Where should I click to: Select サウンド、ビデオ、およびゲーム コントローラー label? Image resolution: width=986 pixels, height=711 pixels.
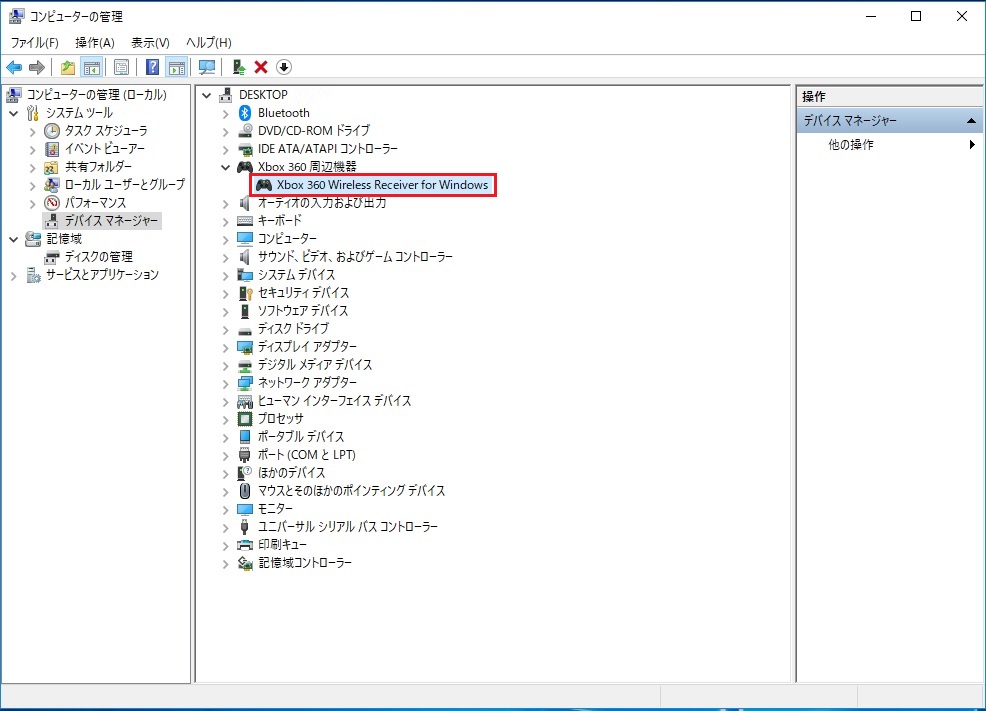(x=355, y=257)
